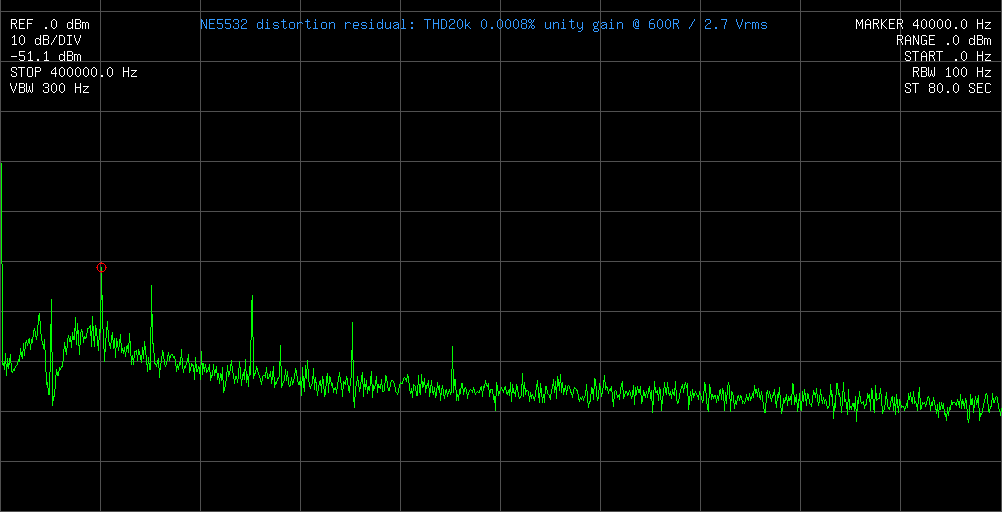Click the RBW 100 Hz setting
Viewport: 1002px width, 512px height.
(x=952, y=73)
